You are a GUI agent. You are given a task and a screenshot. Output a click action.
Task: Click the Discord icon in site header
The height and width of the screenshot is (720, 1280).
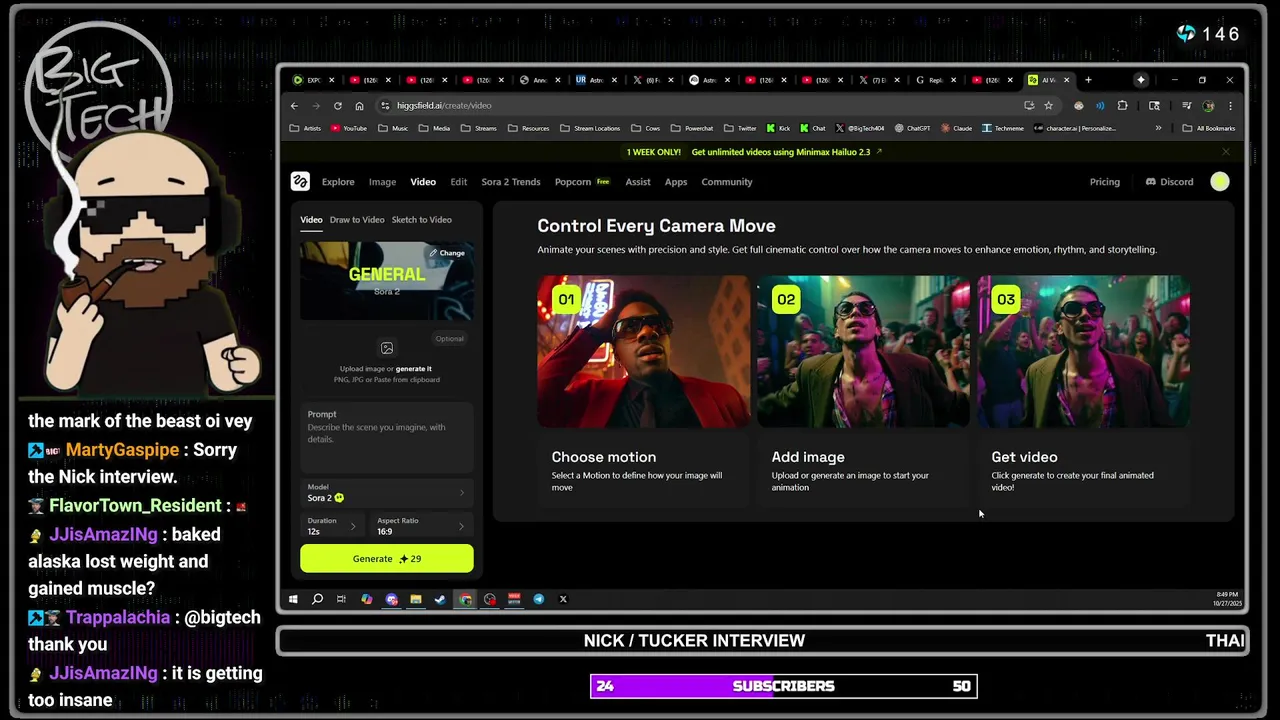pyautogui.click(x=1150, y=182)
